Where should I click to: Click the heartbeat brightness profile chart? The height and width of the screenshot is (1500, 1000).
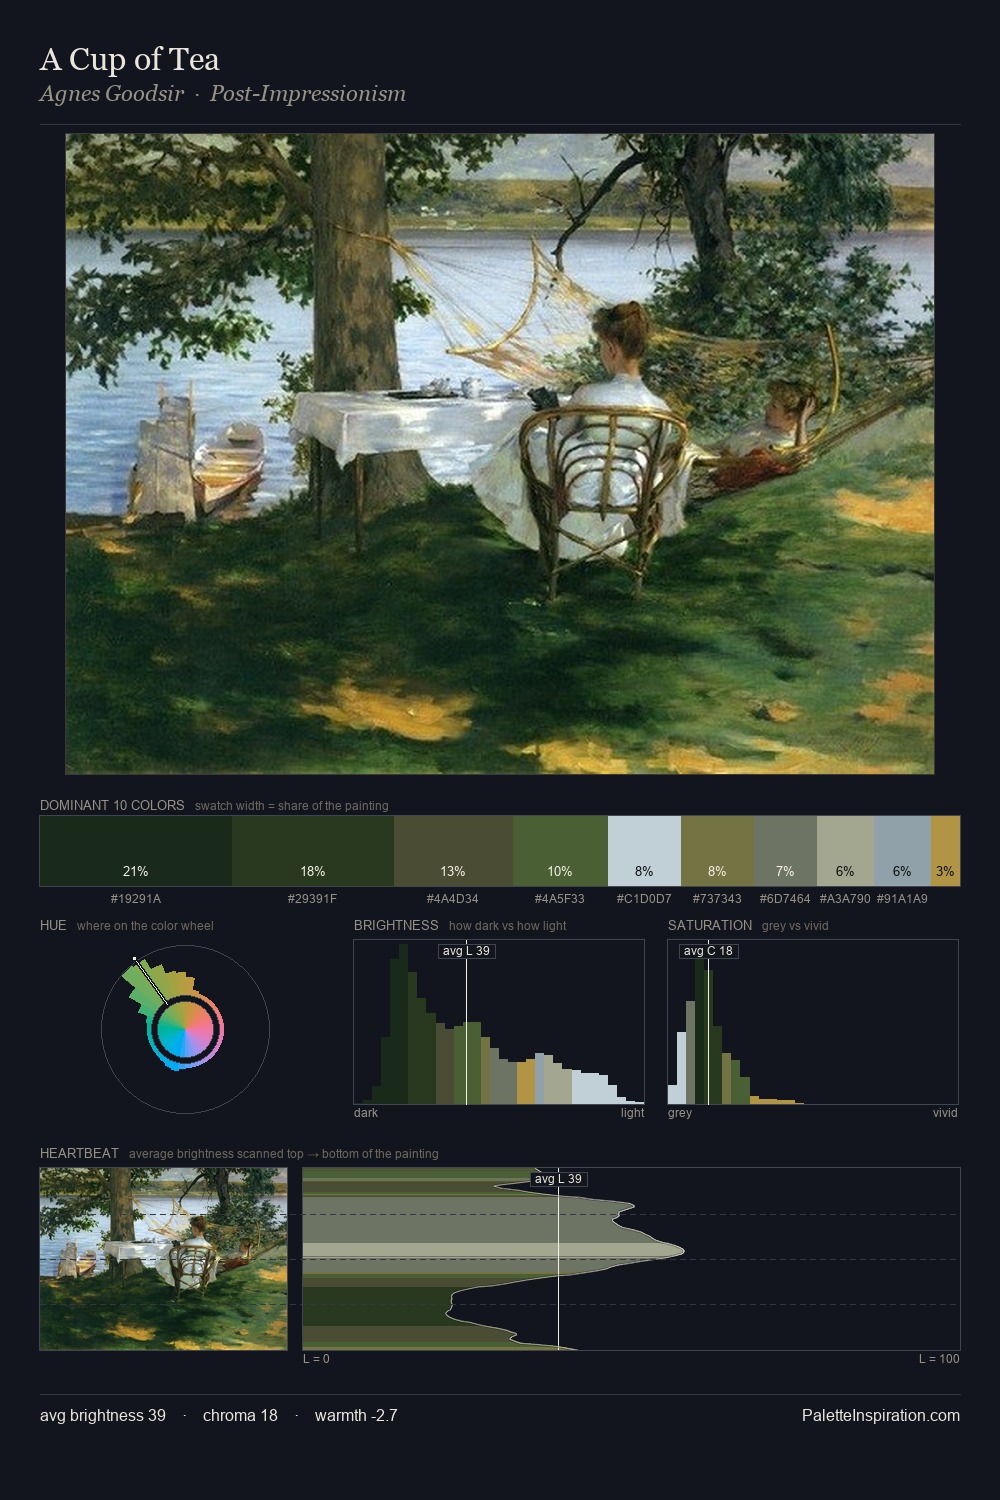pos(631,1259)
